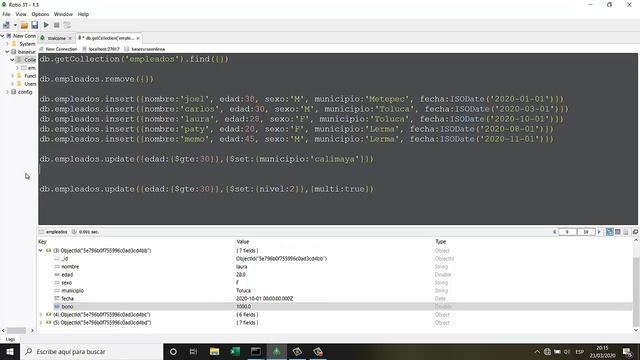Select the bono field row
This screenshot has width=640, height=360.
click(x=335, y=307)
